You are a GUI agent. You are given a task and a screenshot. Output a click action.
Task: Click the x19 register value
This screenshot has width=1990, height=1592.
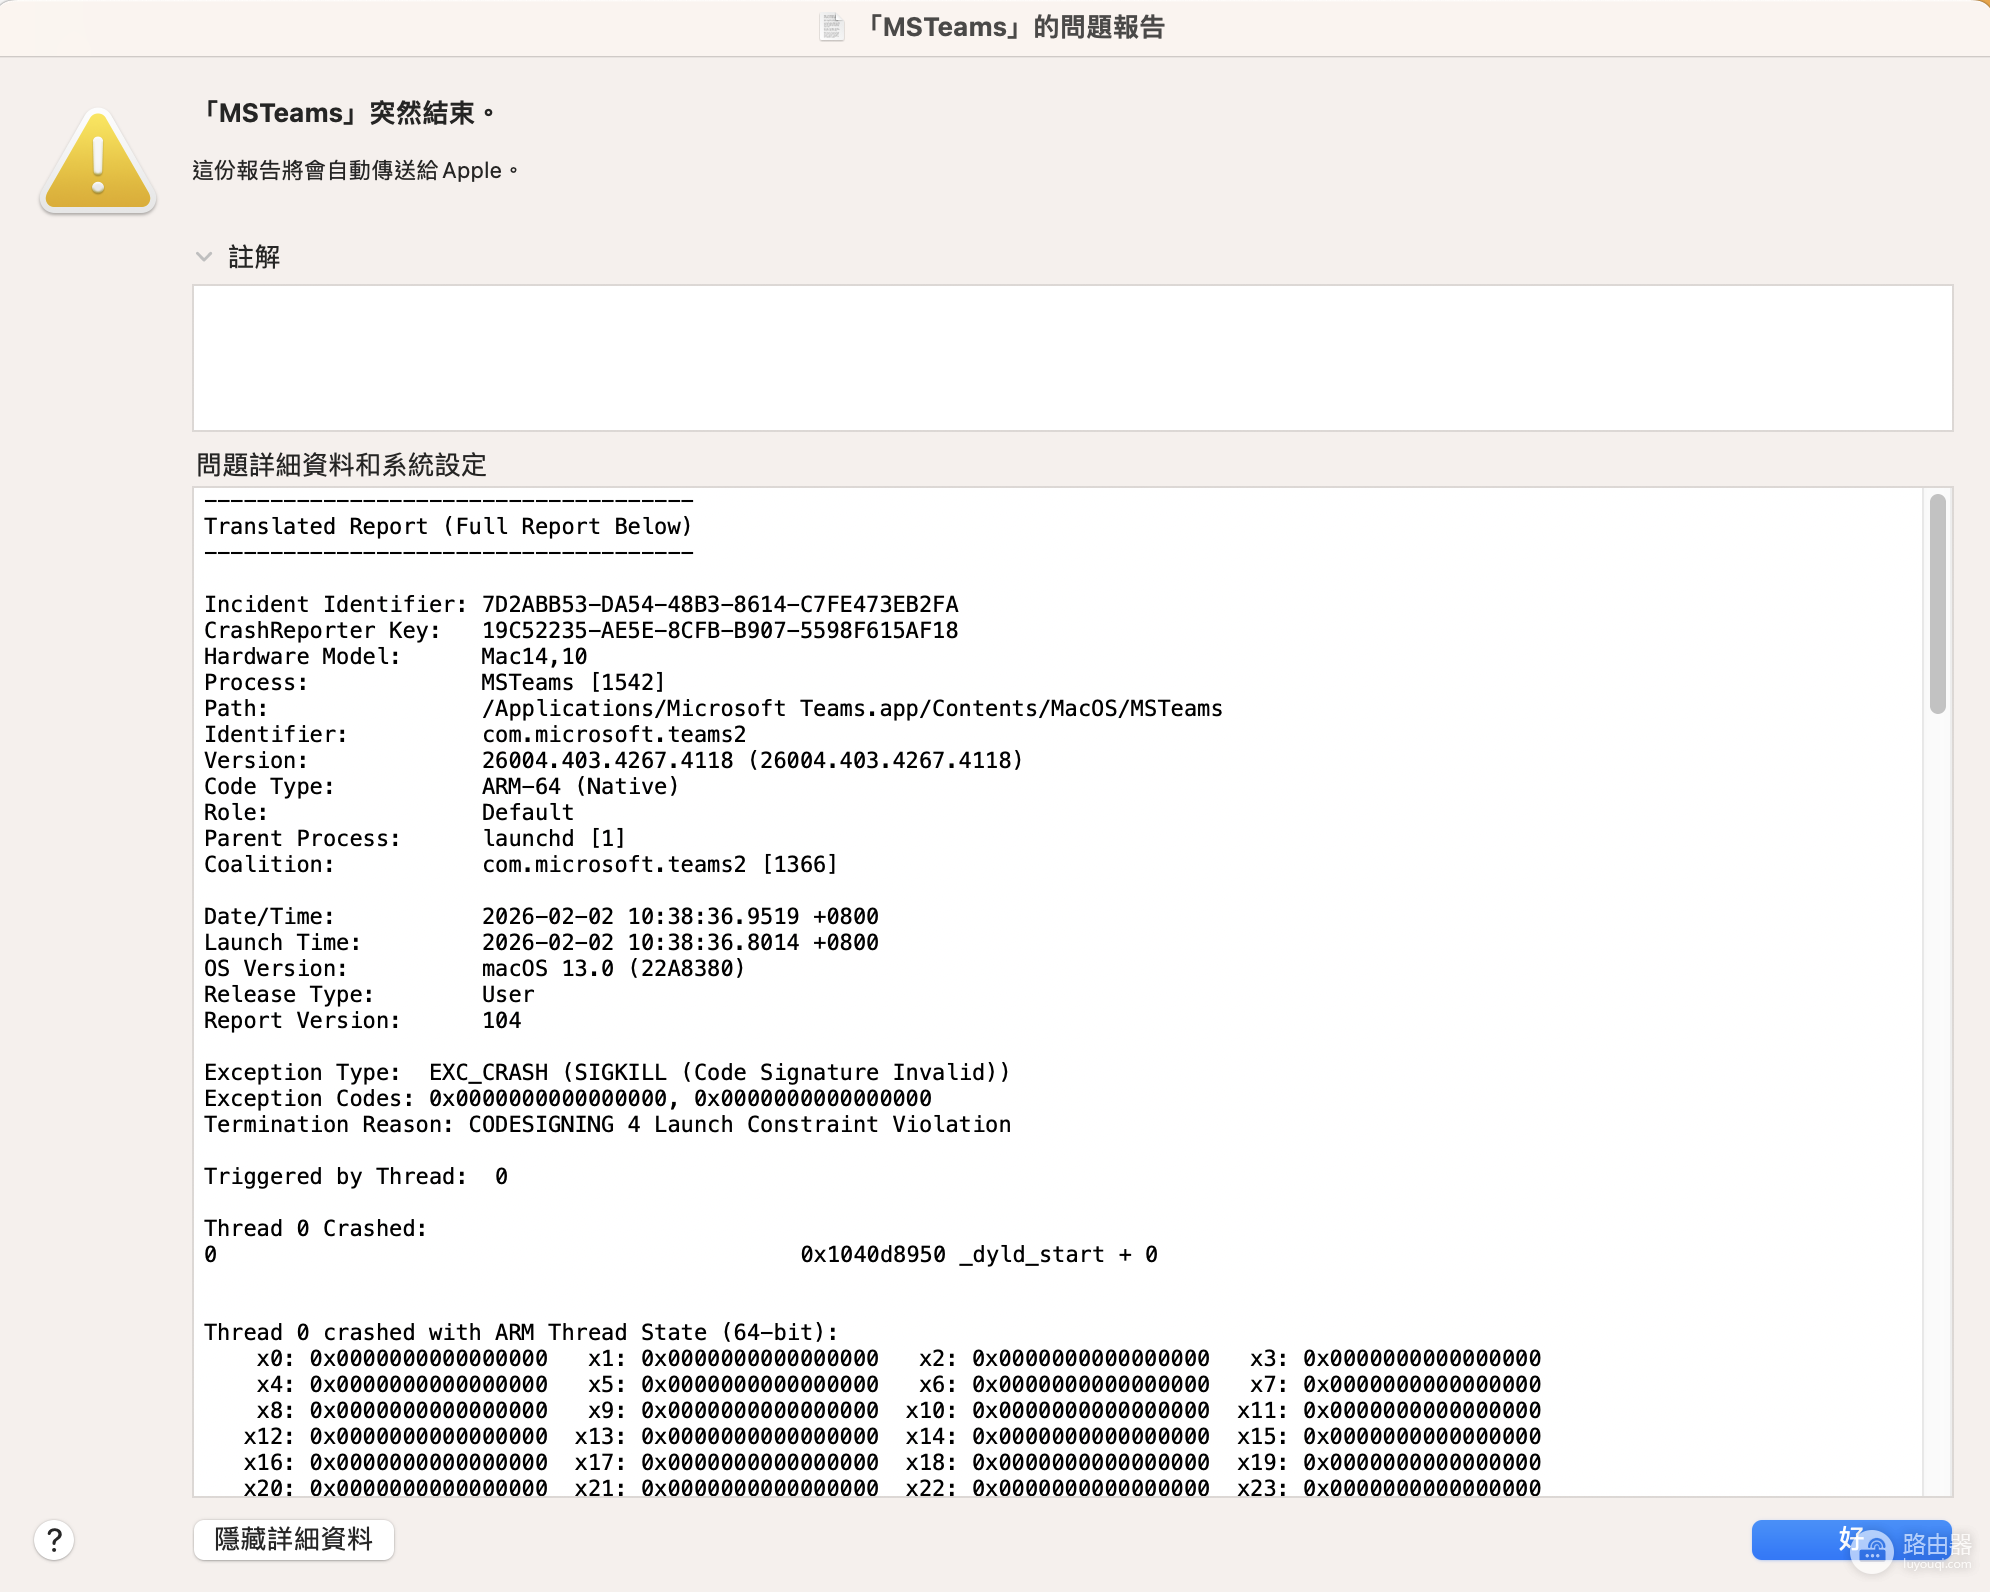1422,1462
